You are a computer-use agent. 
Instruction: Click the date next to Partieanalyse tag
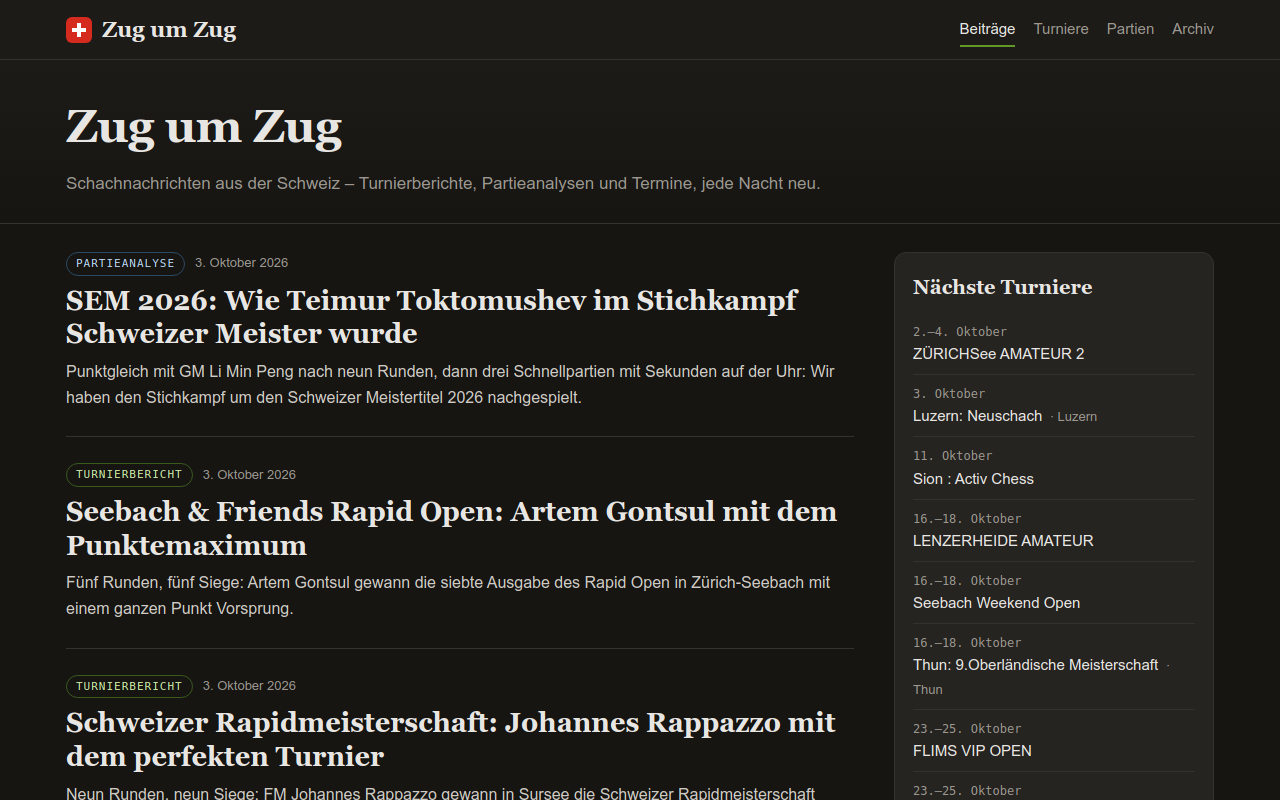(x=241, y=263)
